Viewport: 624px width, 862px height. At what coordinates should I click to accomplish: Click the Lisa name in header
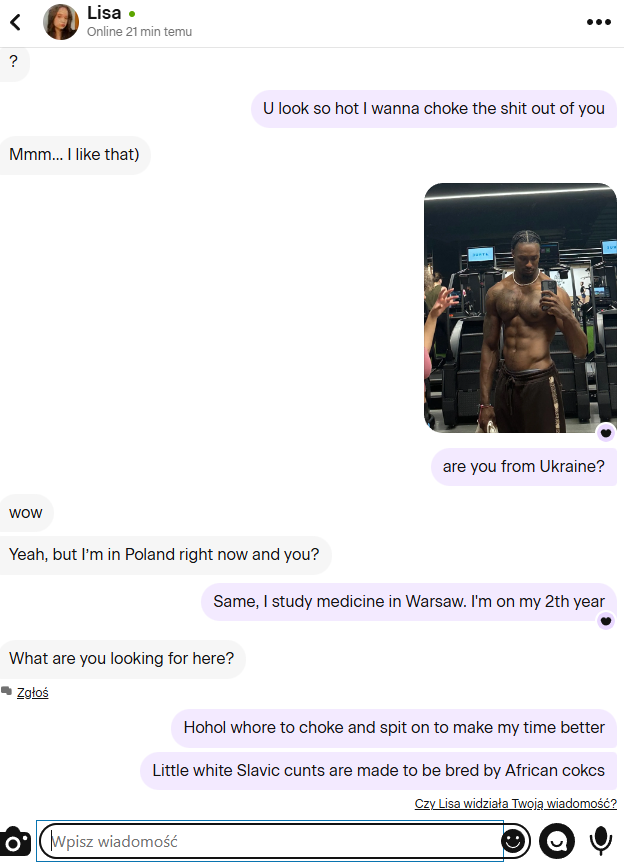104,13
